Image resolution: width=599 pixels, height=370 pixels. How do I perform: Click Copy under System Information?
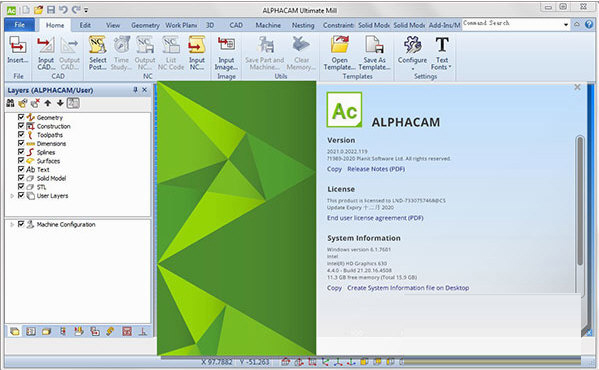tap(334, 288)
